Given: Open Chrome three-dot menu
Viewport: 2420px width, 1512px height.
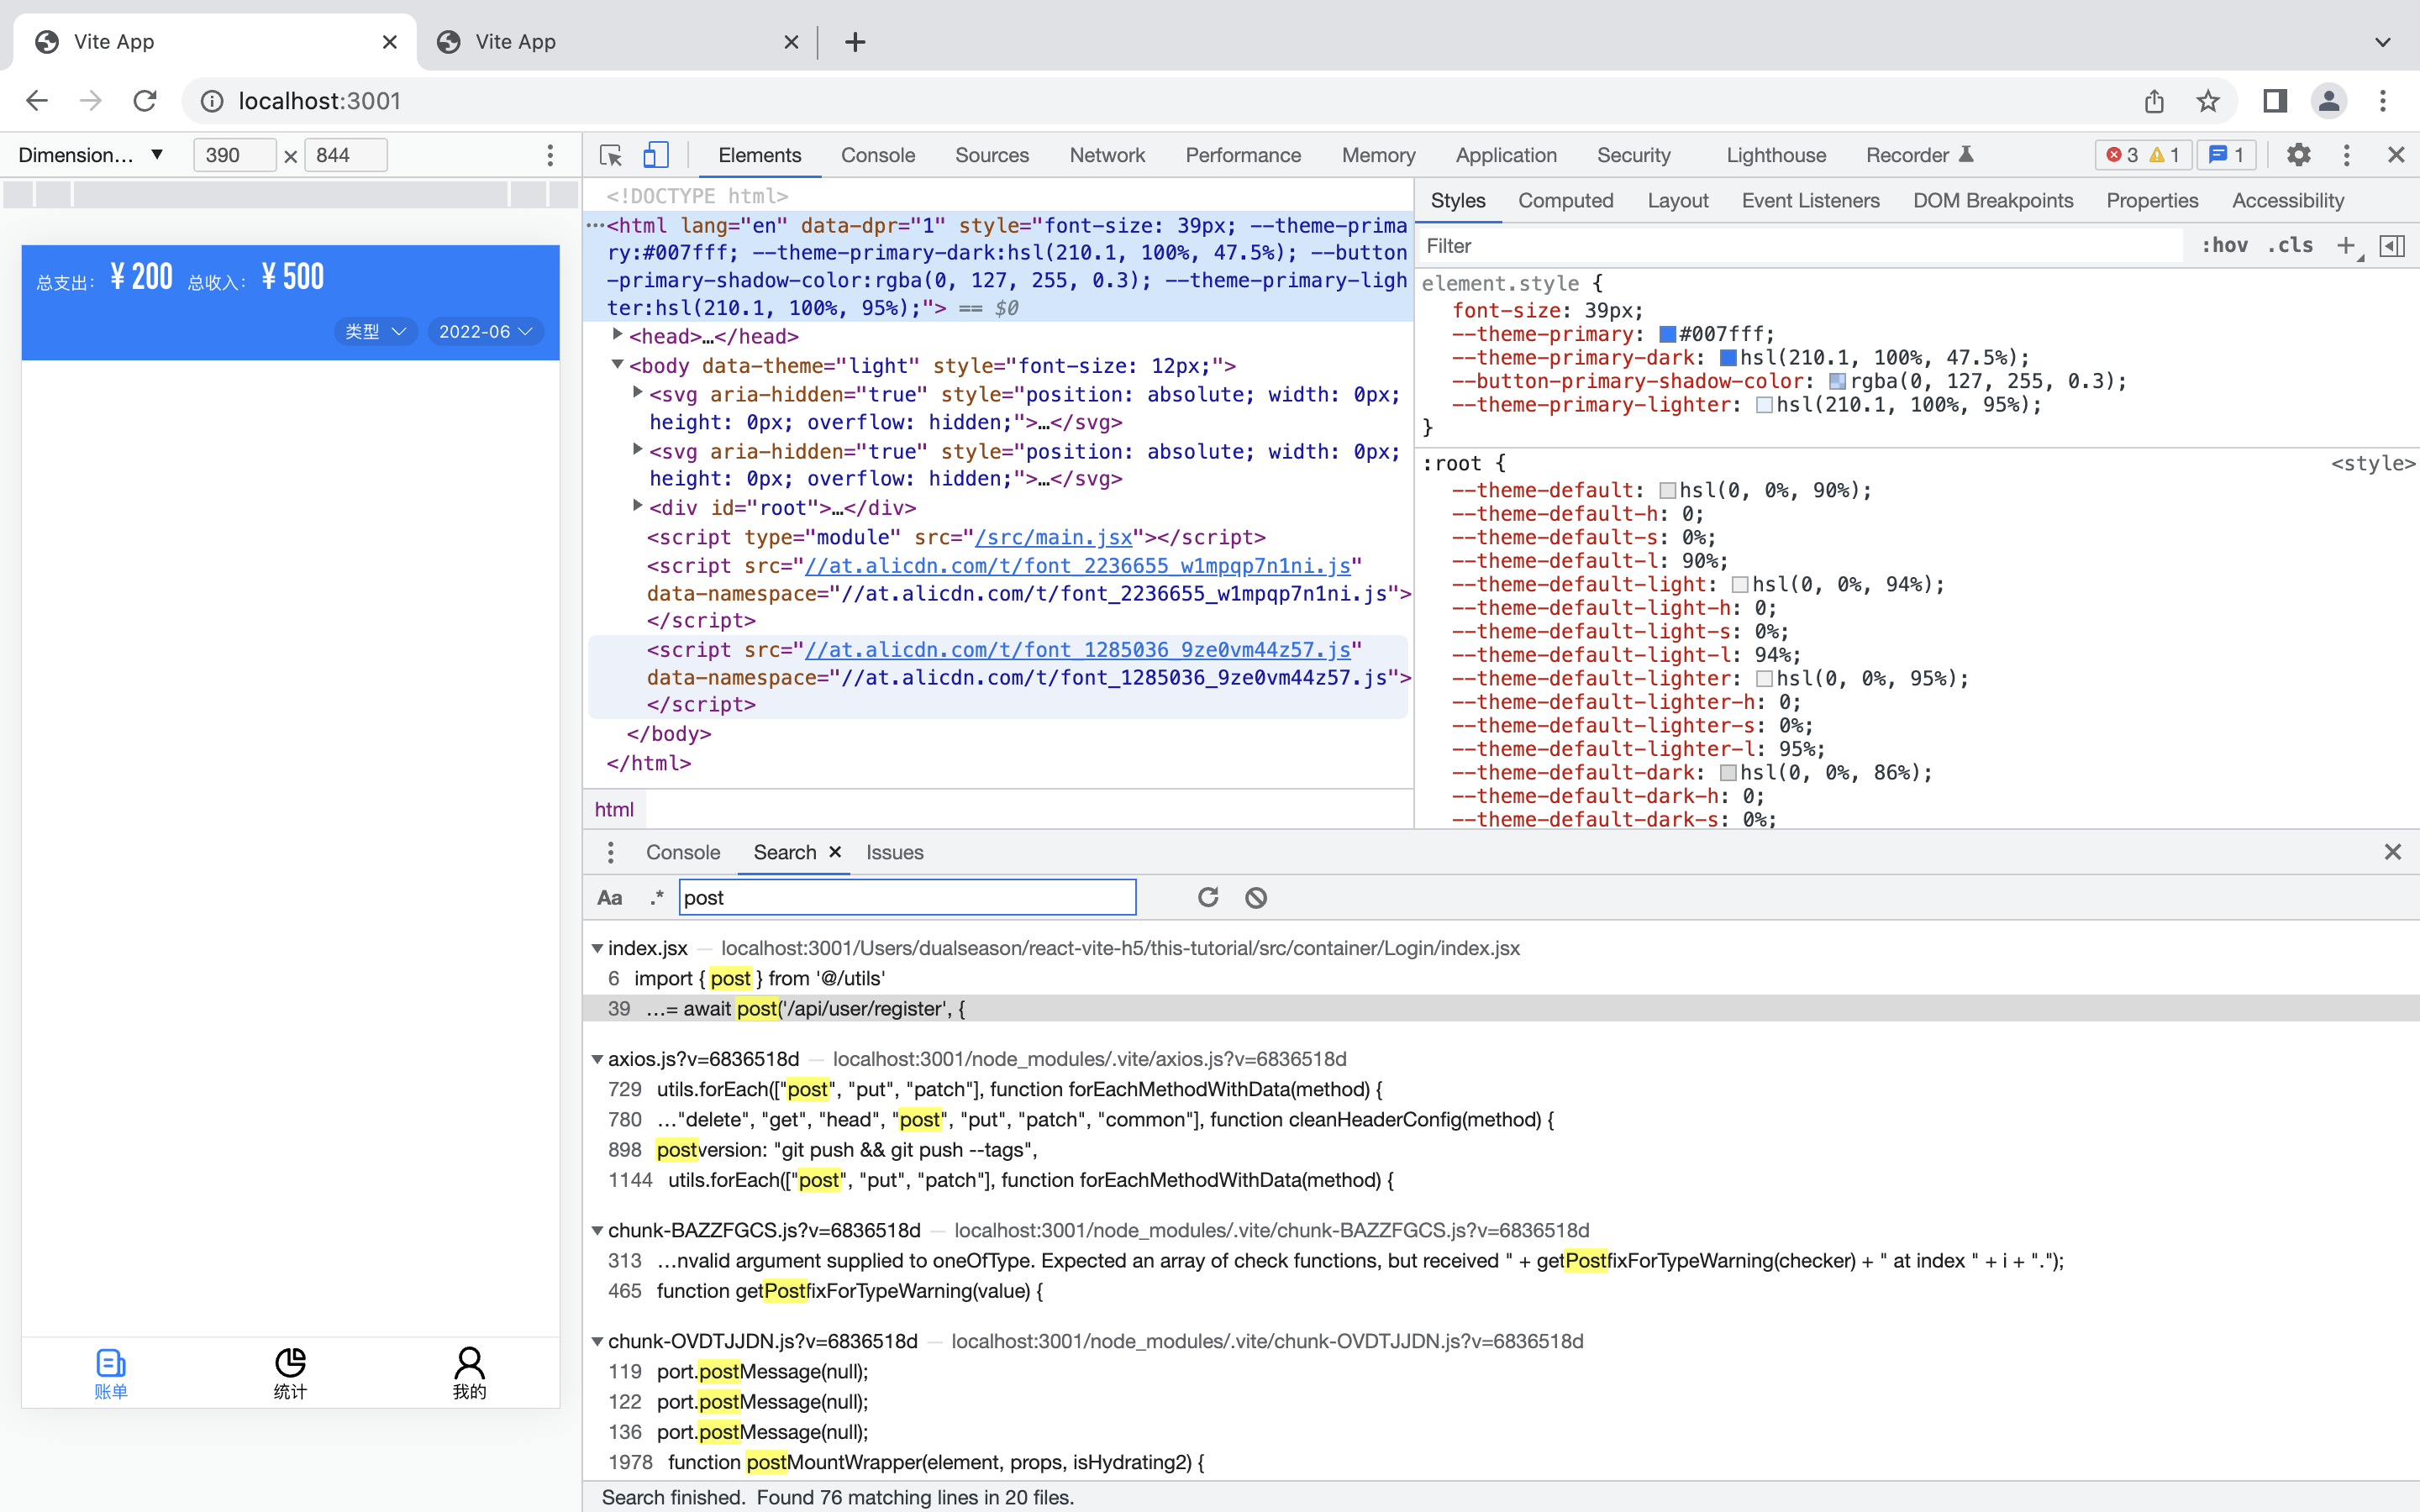Looking at the screenshot, I should pos(2383,101).
